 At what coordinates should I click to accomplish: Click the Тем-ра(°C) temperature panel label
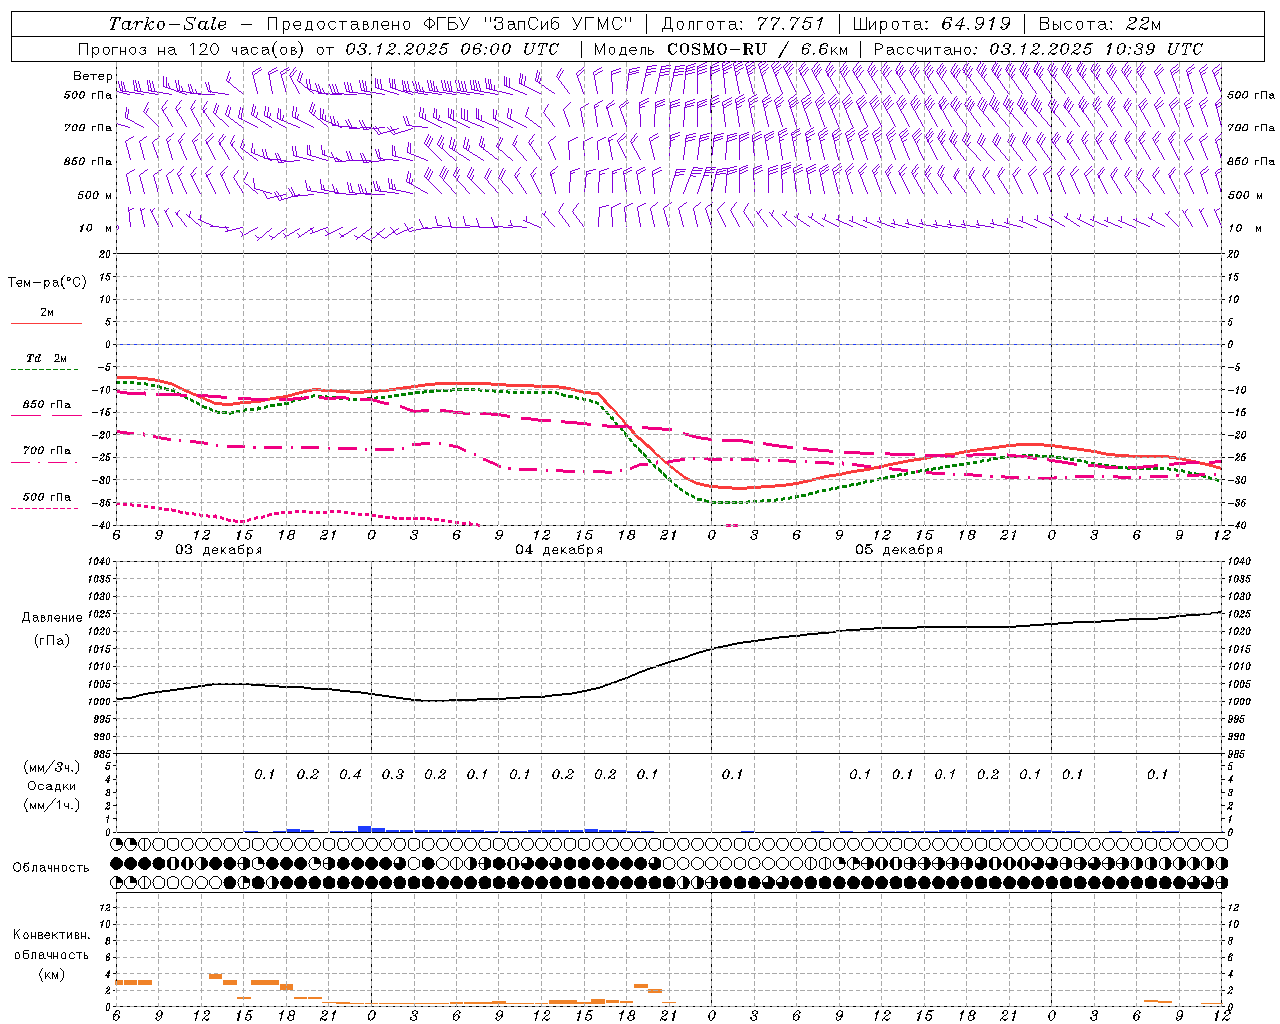click(47, 283)
